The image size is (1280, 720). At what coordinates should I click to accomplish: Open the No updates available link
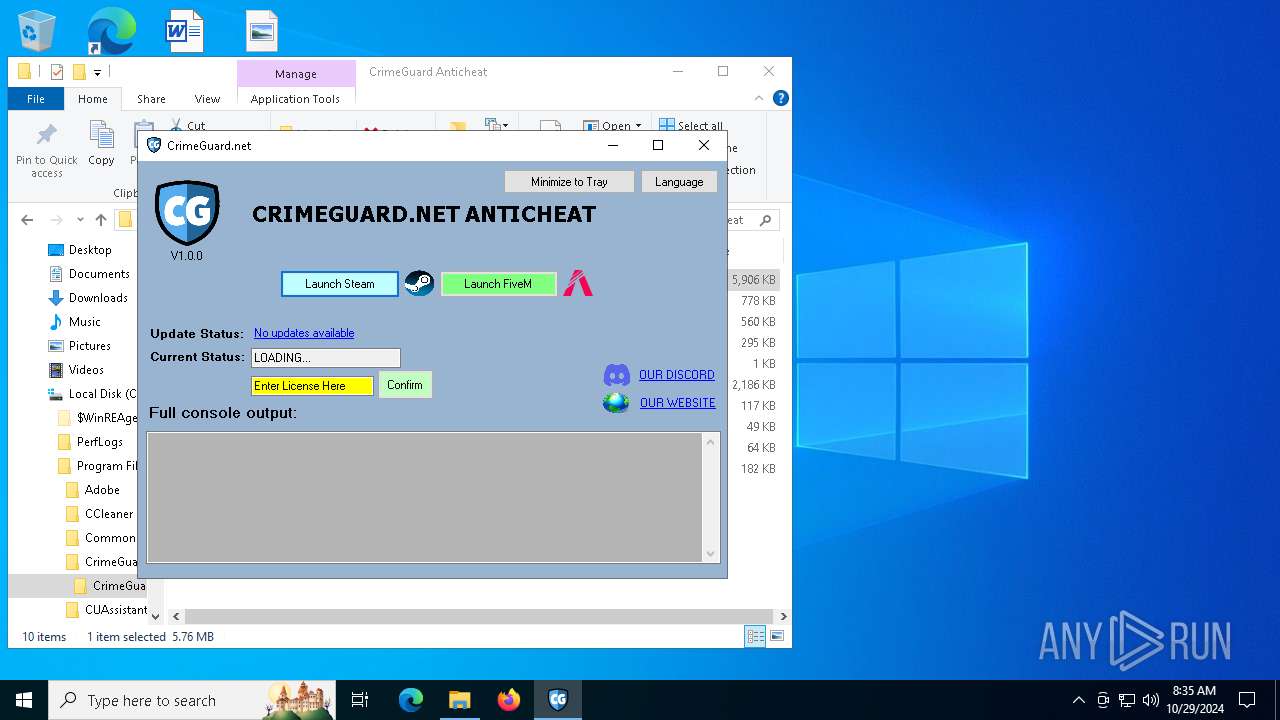pos(304,333)
